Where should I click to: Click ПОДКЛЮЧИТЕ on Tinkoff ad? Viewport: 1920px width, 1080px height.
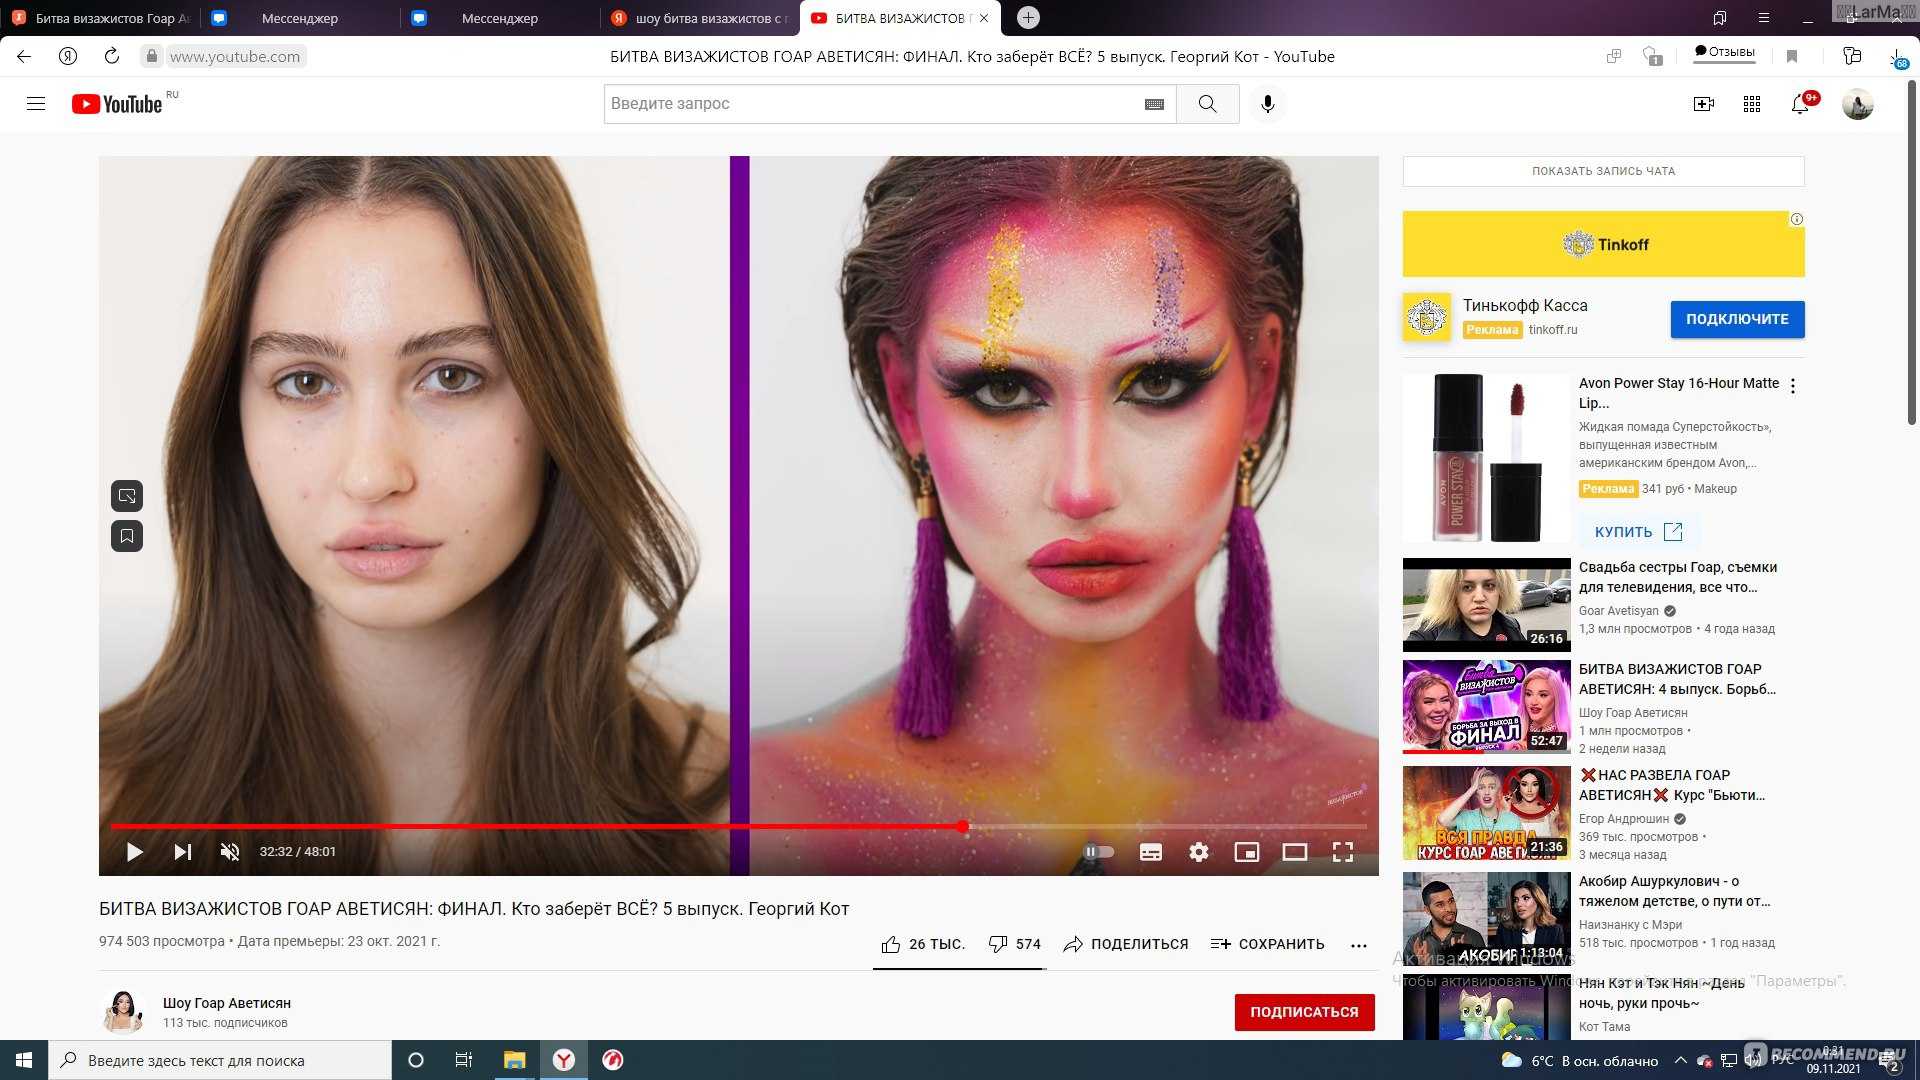1737,319
